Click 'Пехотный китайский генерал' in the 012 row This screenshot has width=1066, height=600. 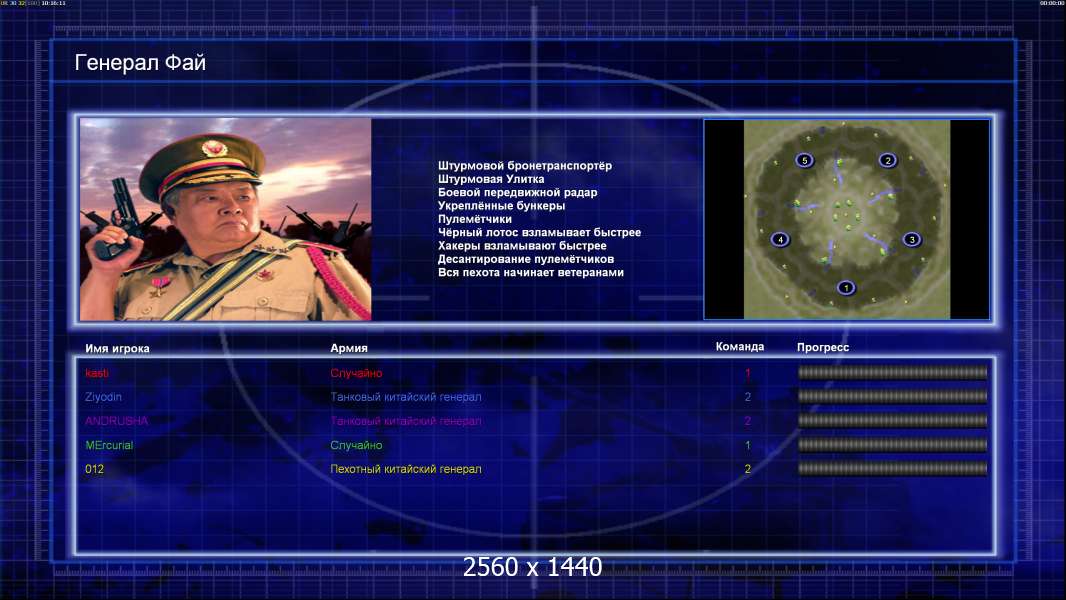pos(406,469)
